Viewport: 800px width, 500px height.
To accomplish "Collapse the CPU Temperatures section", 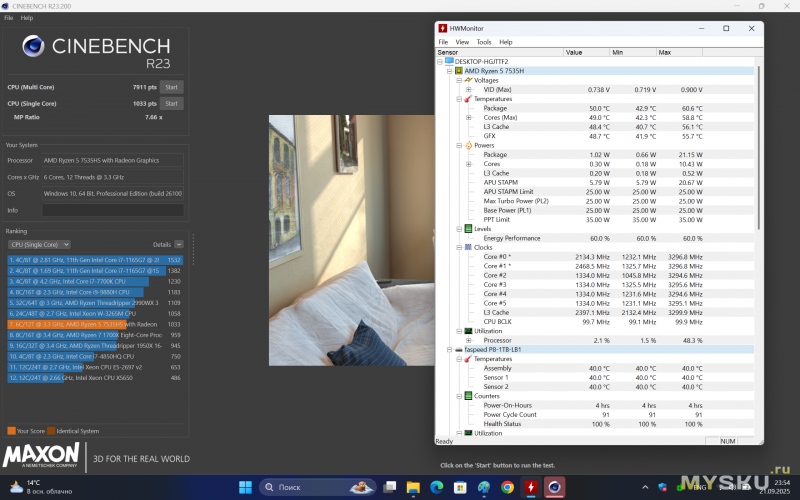I will point(459,99).
